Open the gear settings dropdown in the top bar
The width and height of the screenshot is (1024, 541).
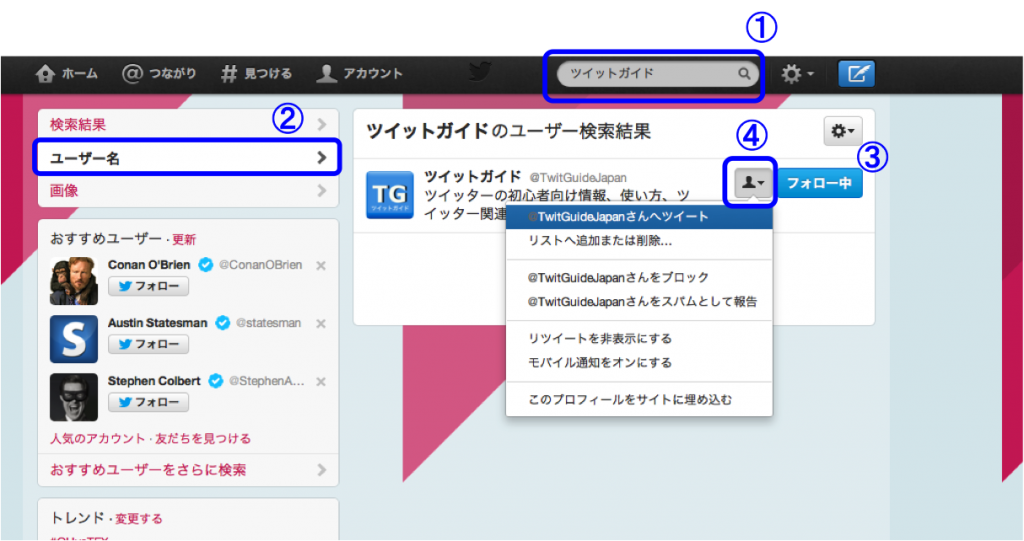tap(797, 74)
